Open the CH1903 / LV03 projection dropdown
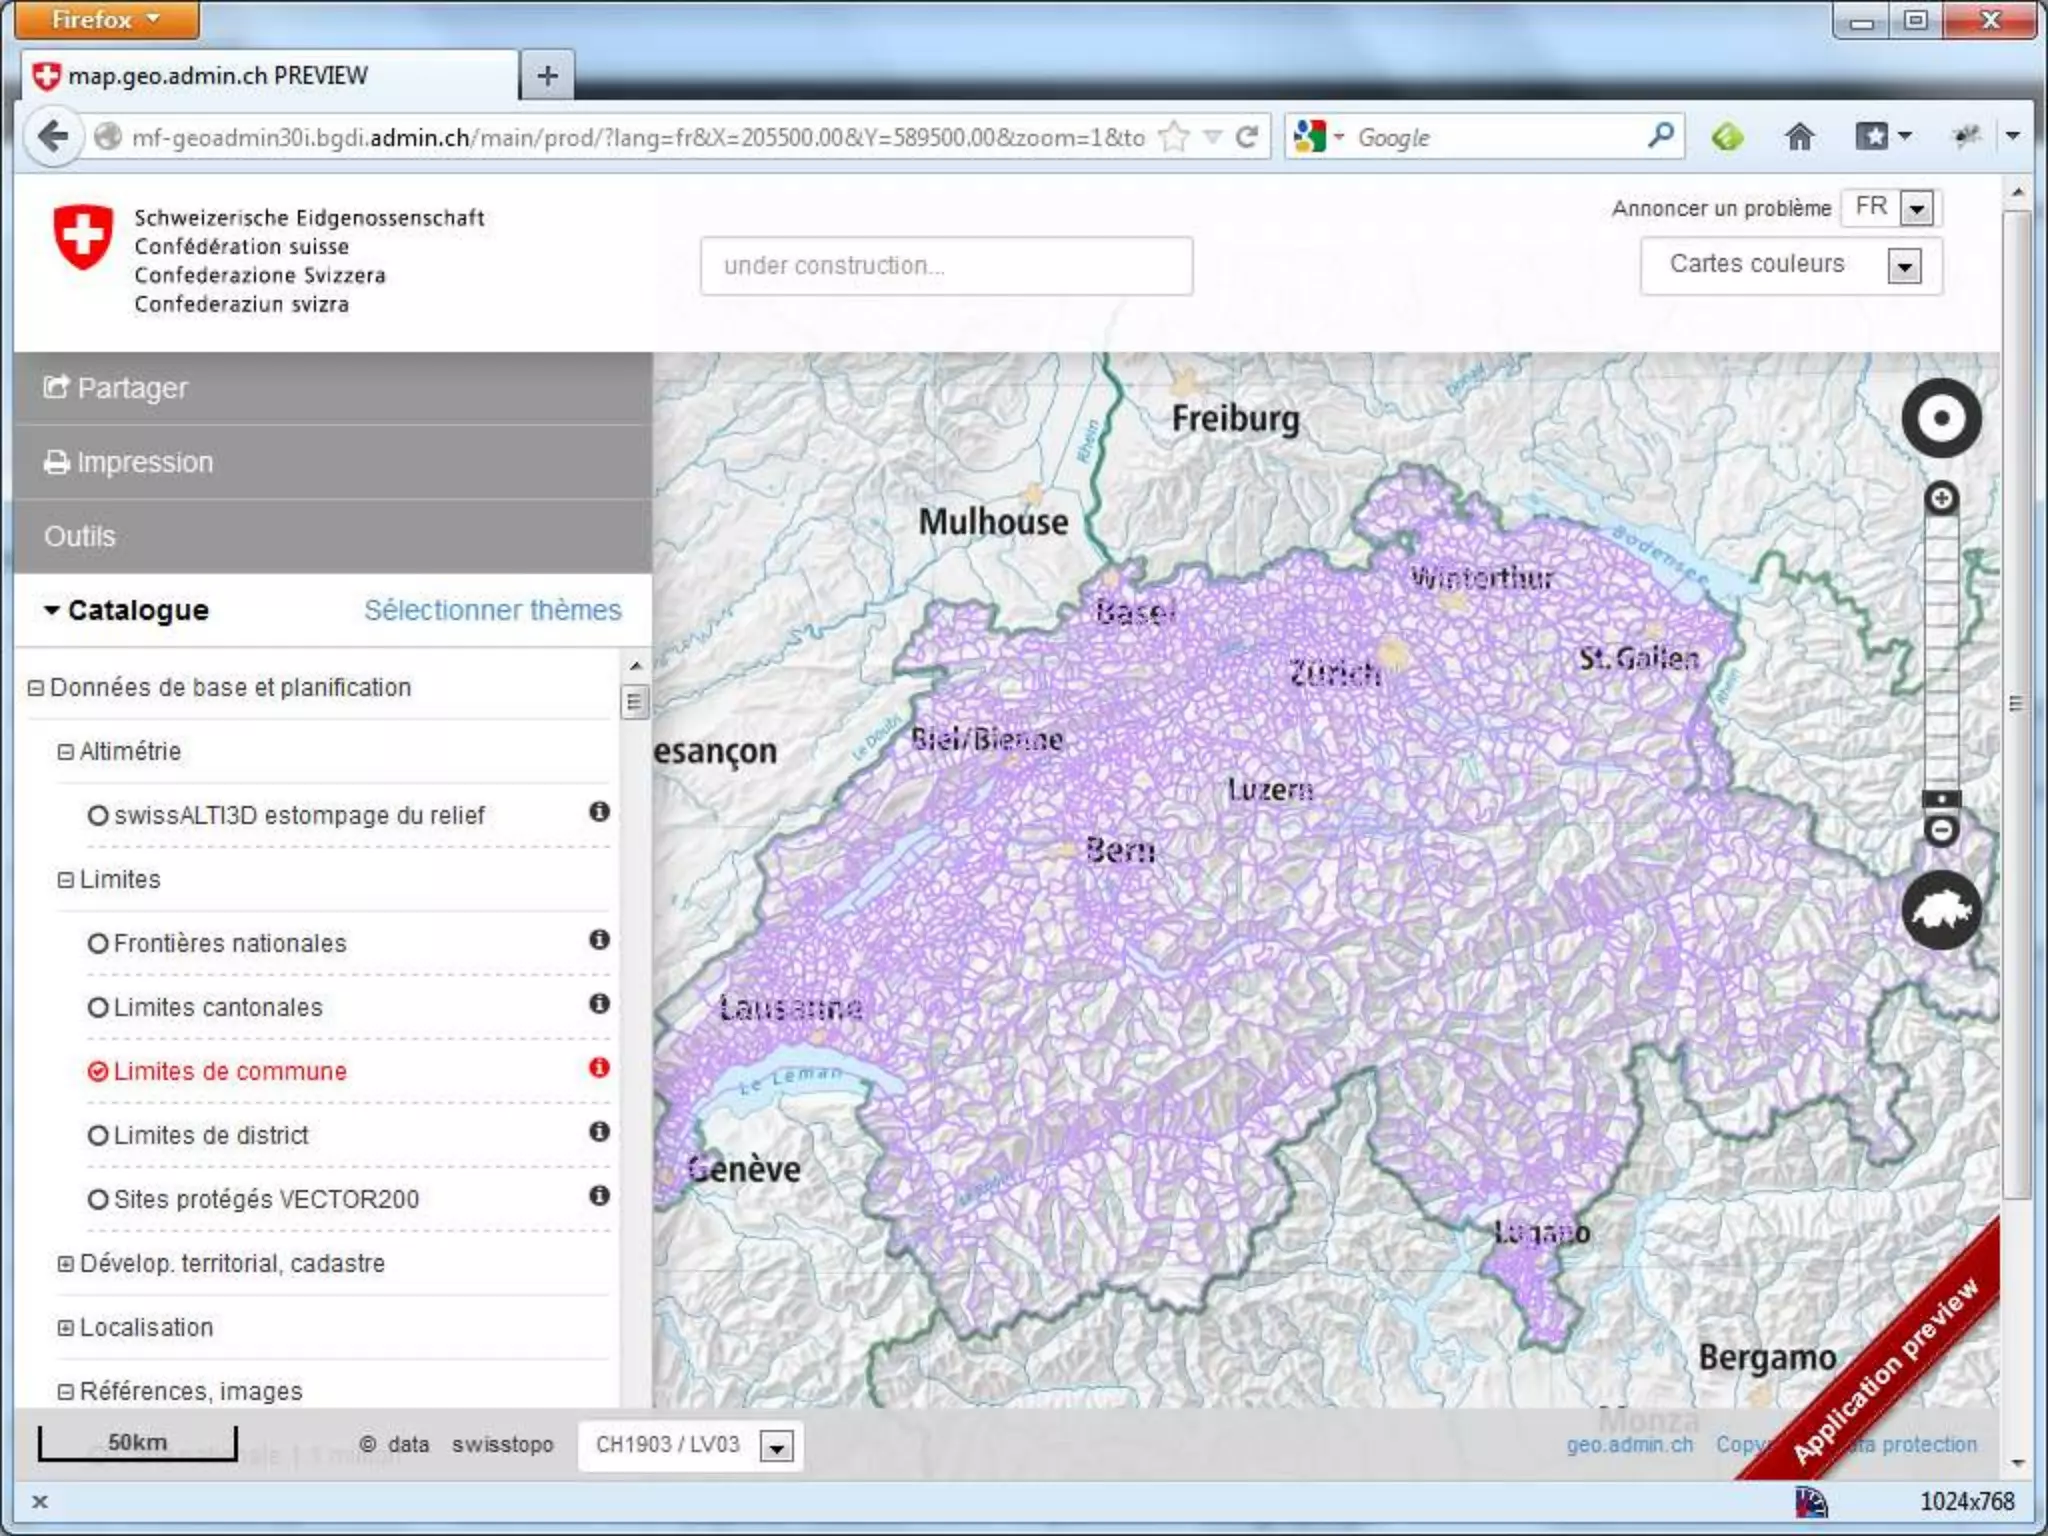The width and height of the screenshot is (2048, 1536). tap(776, 1446)
